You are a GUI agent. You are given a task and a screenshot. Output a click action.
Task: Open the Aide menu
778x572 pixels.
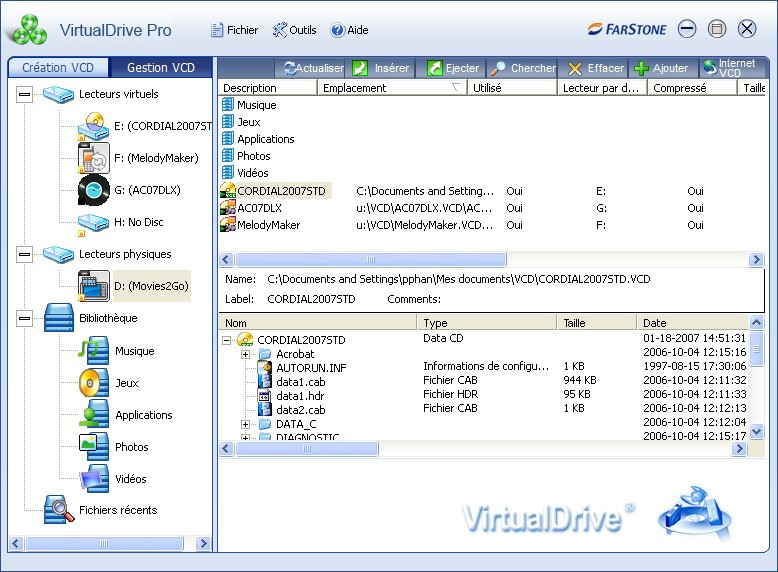350,30
